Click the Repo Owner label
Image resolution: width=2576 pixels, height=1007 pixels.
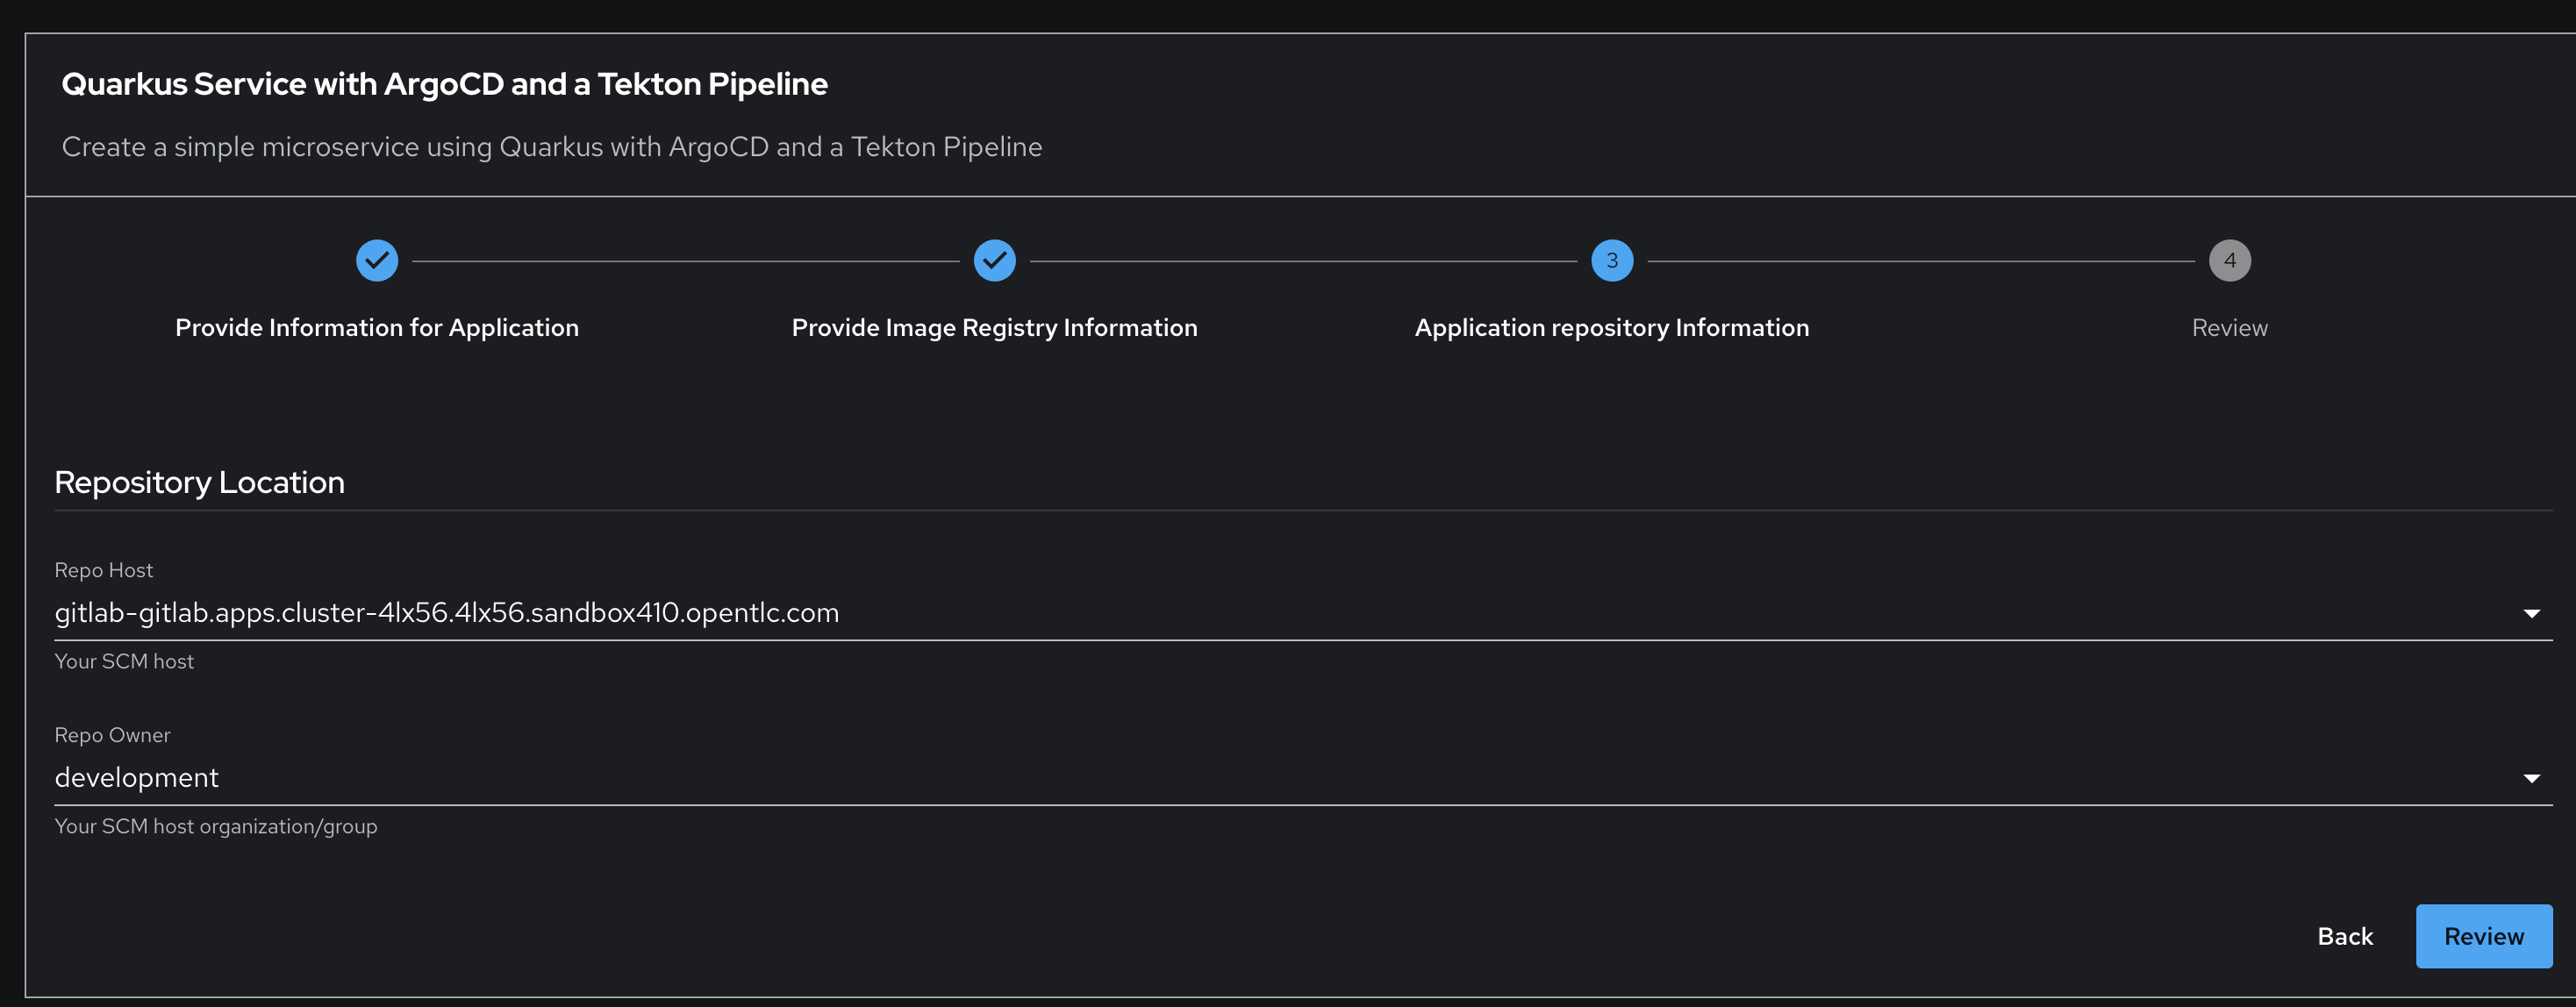click(x=112, y=735)
